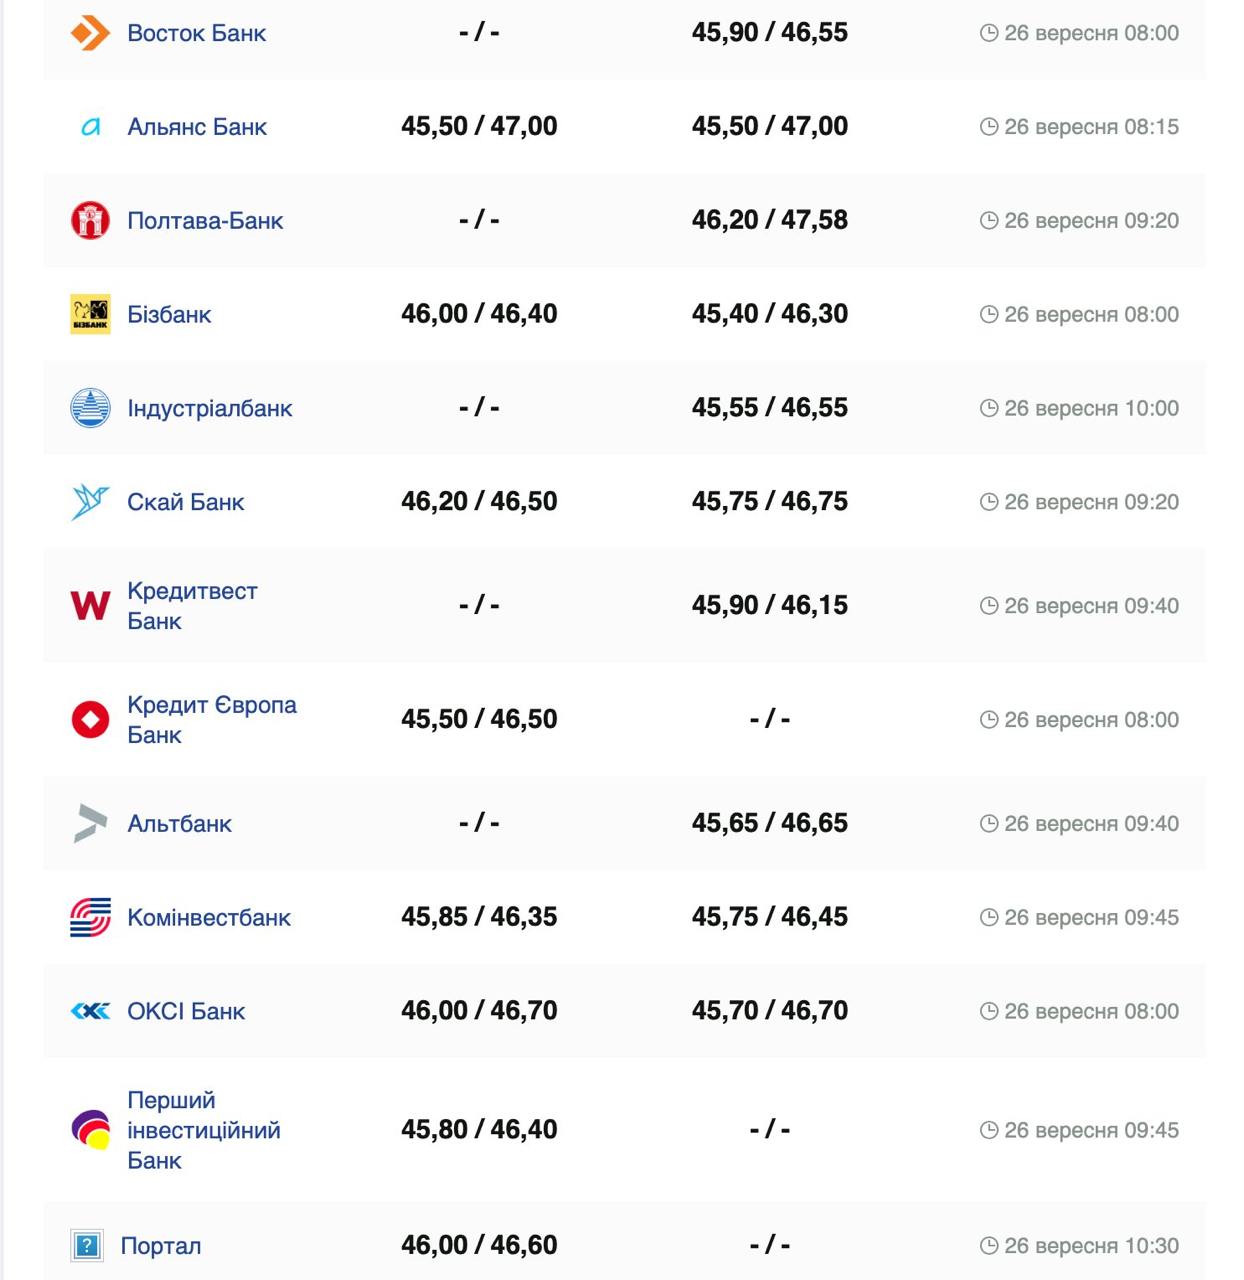Click the clock icon in Альтбанк row
The height and width of the screenshot is (1280, 1244).
click(989, 824)
